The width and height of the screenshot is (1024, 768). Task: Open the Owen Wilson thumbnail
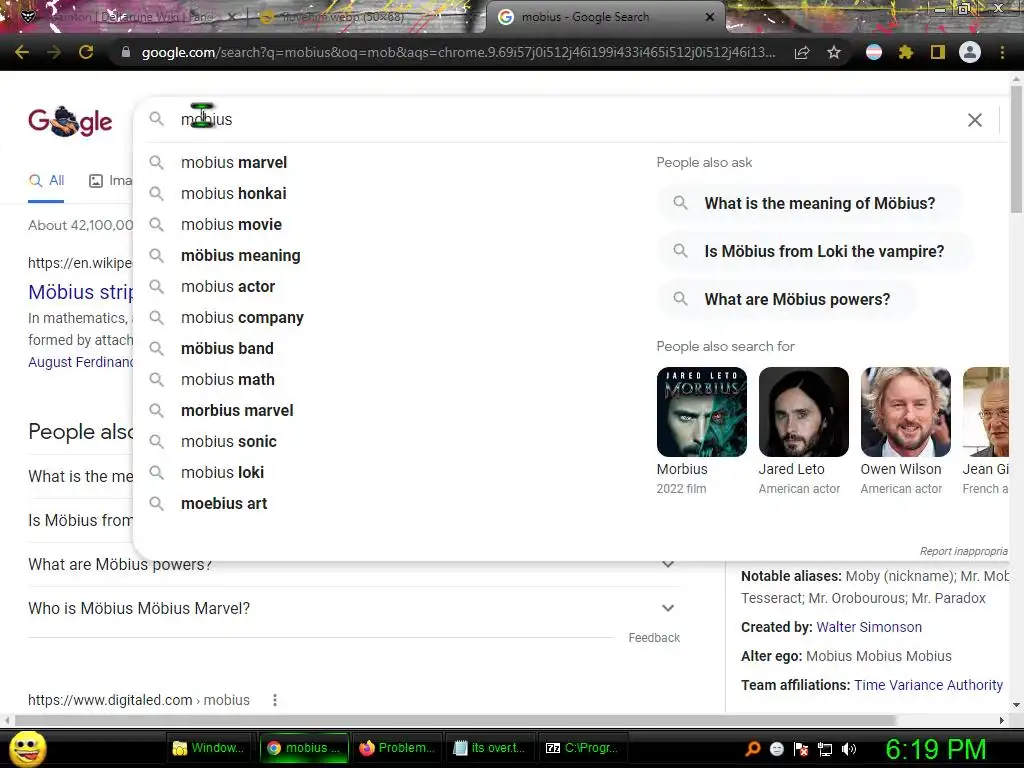pos(905,412)
